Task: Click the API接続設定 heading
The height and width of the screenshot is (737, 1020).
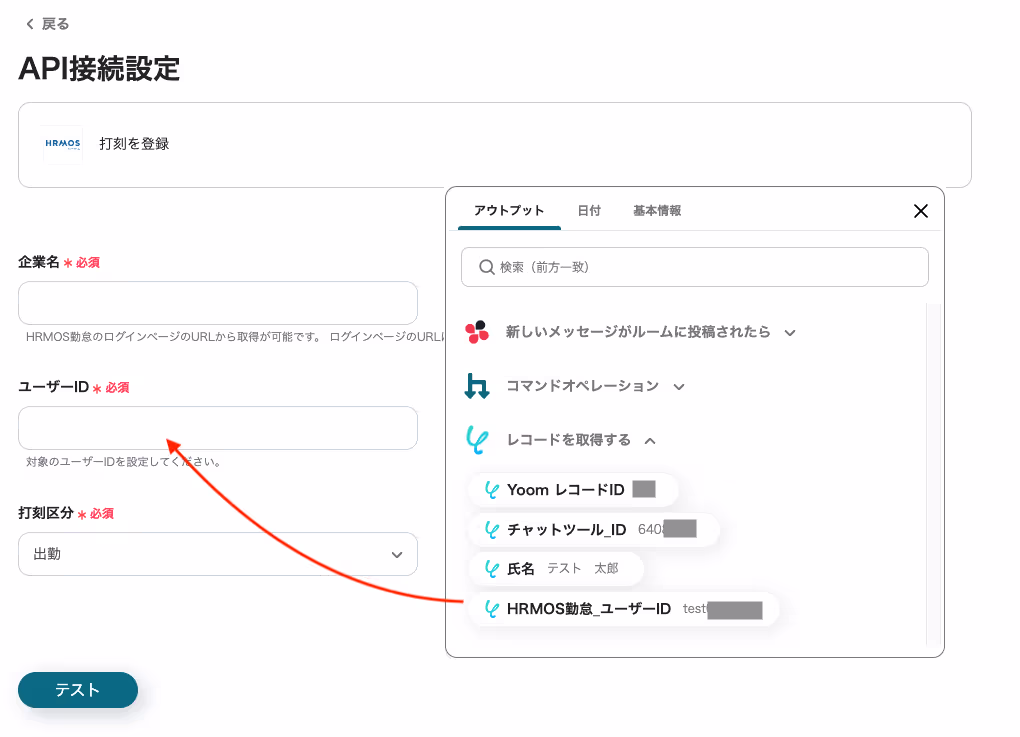Action: tap(100, 68)
